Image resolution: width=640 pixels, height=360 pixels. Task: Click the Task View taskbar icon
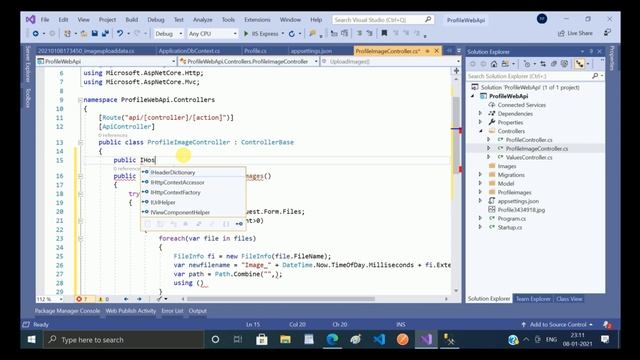click(238, 339)
